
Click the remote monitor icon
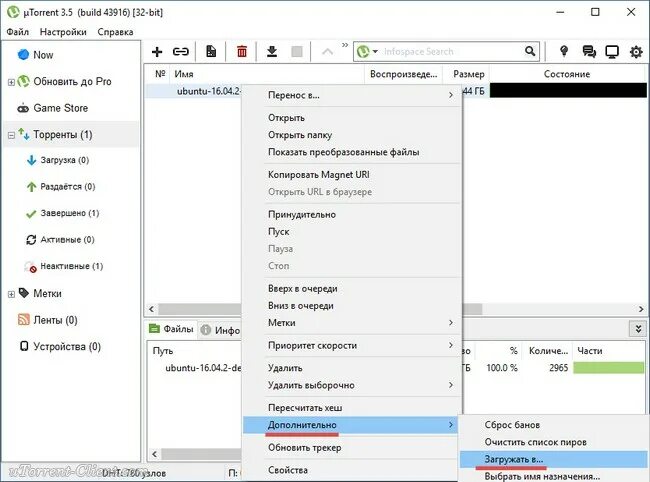point(612,52)
